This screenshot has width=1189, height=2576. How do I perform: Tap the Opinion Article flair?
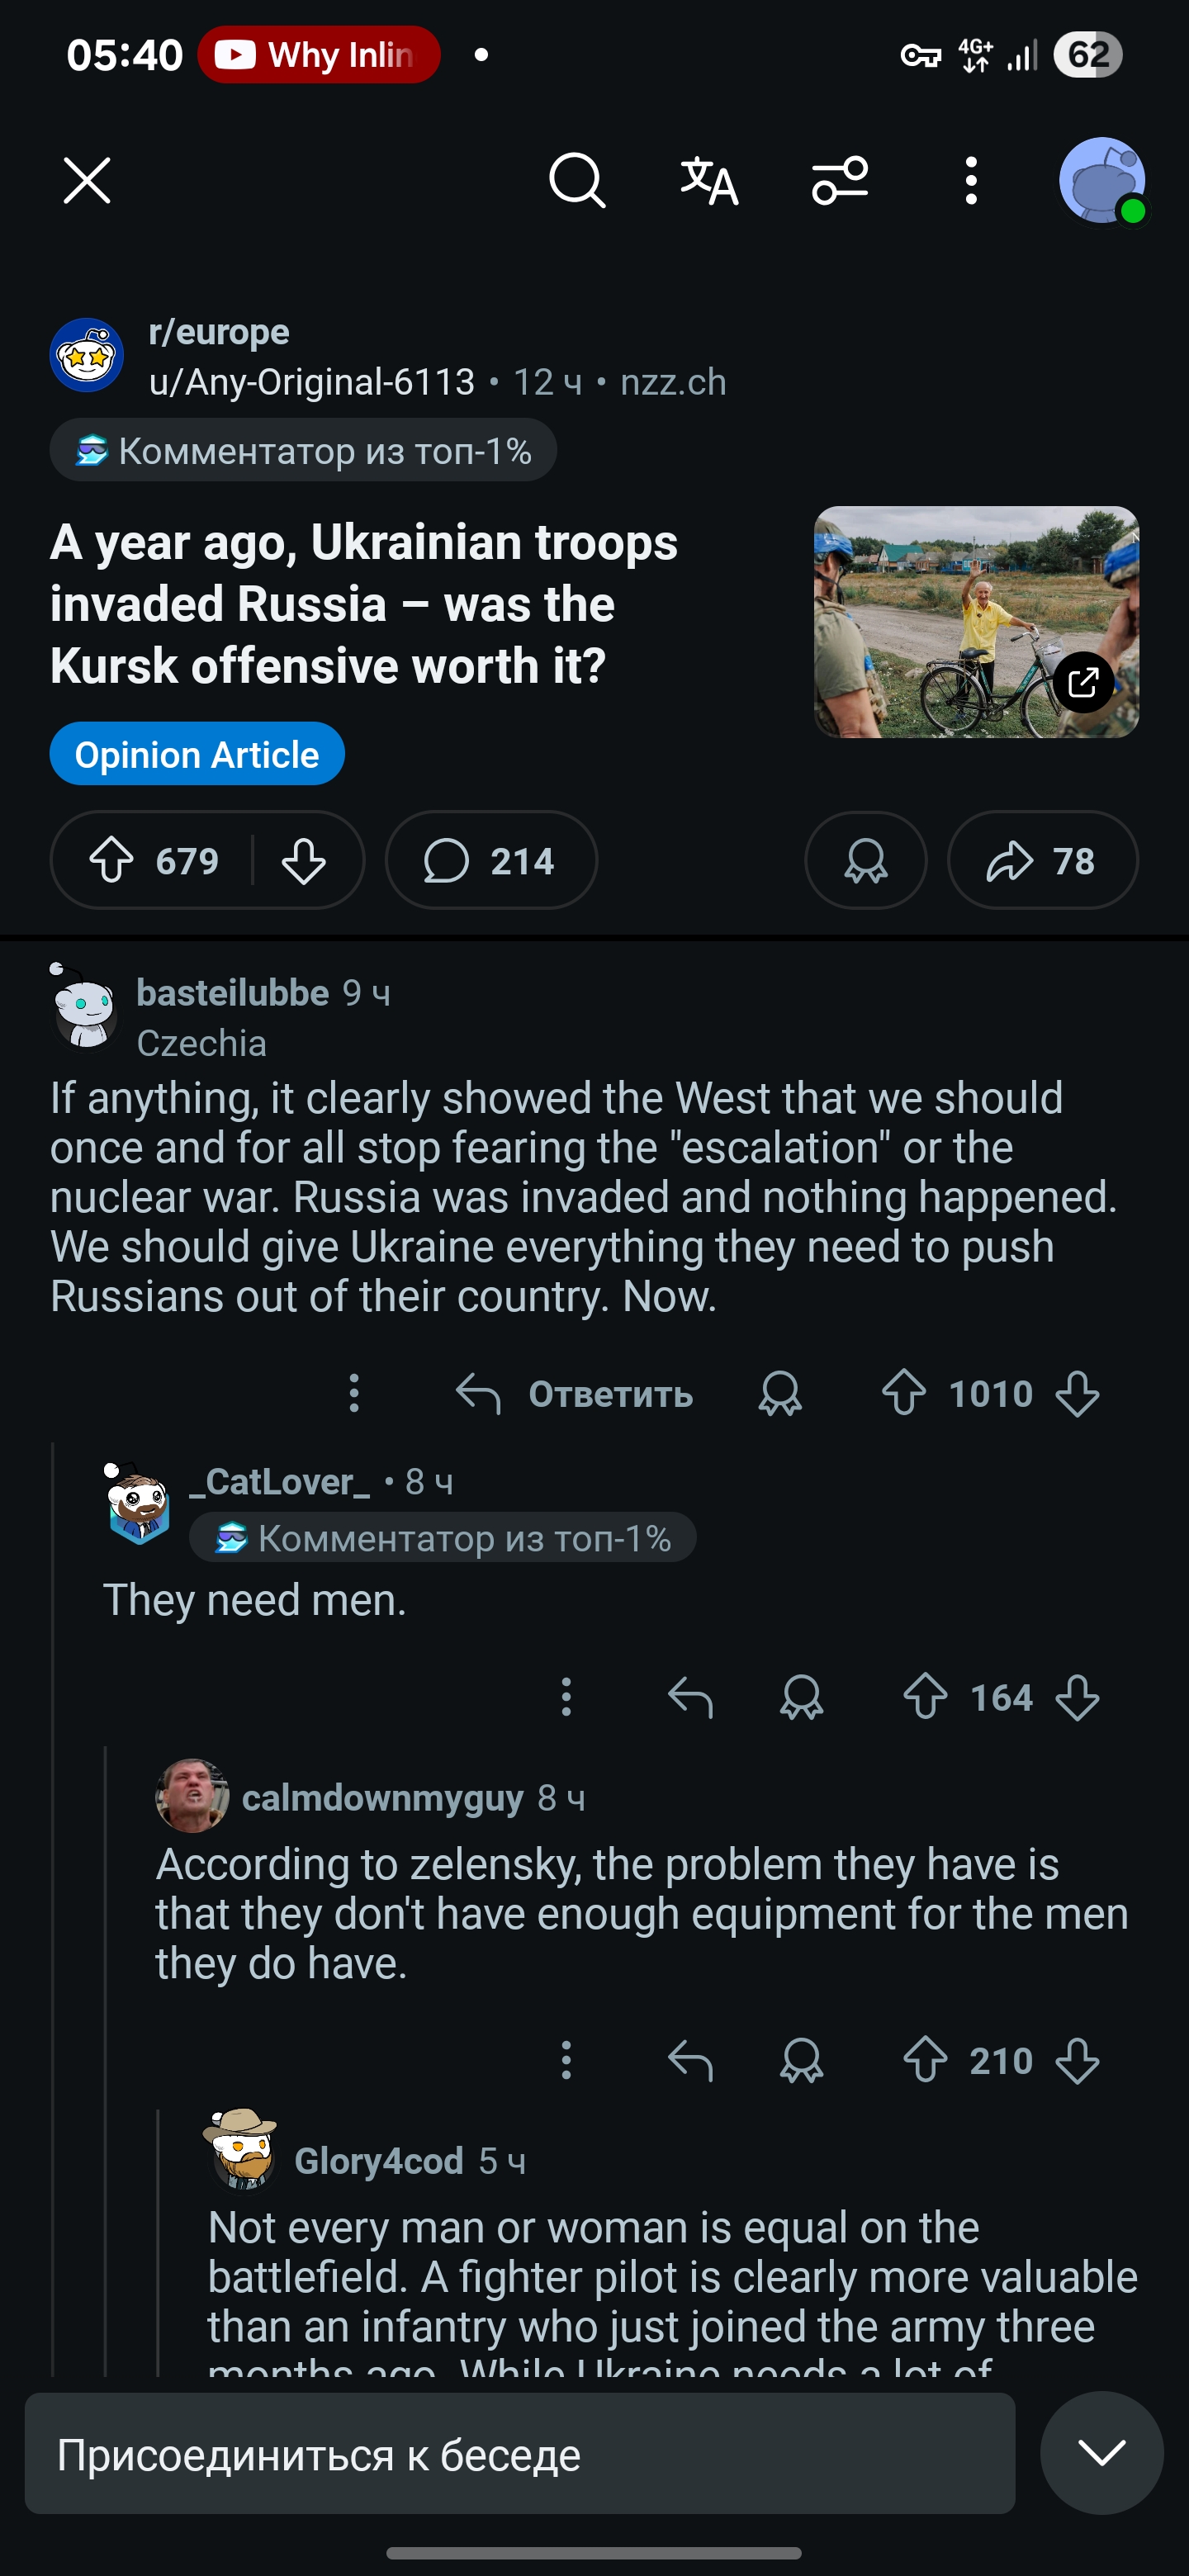pos(197,754)
